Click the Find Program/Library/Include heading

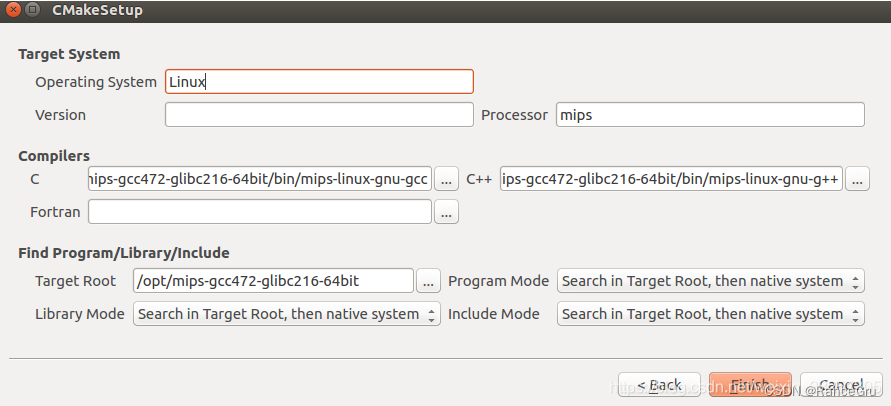(x=124, y=253)
